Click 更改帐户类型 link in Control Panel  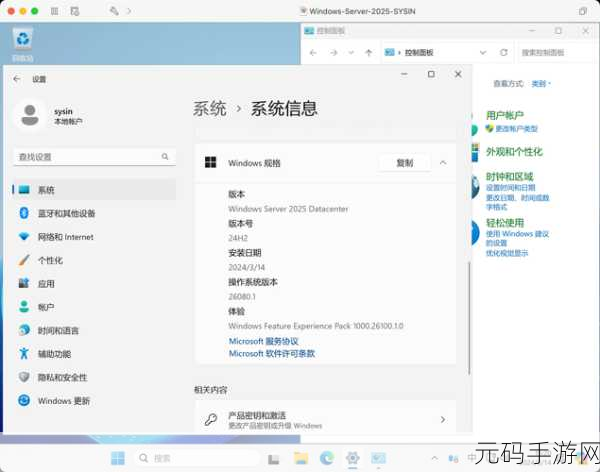(x=517, y=129)
